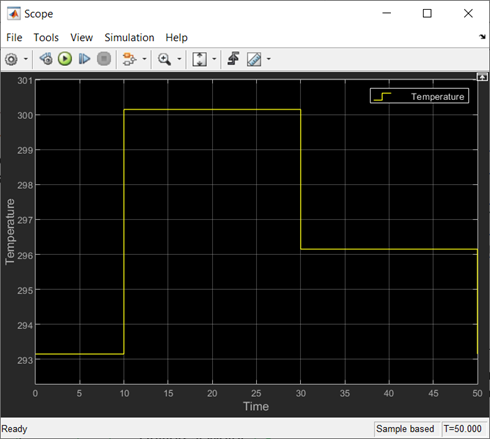Open the View menu
The image size is (490, 439).
click(81, 37)
